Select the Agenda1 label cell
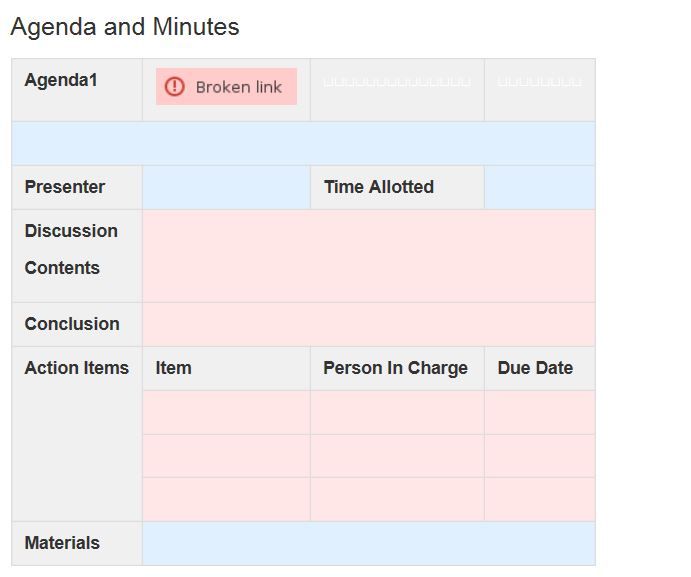Image resolution: width=691 pixels, height=577 pixels. (77, 90)
